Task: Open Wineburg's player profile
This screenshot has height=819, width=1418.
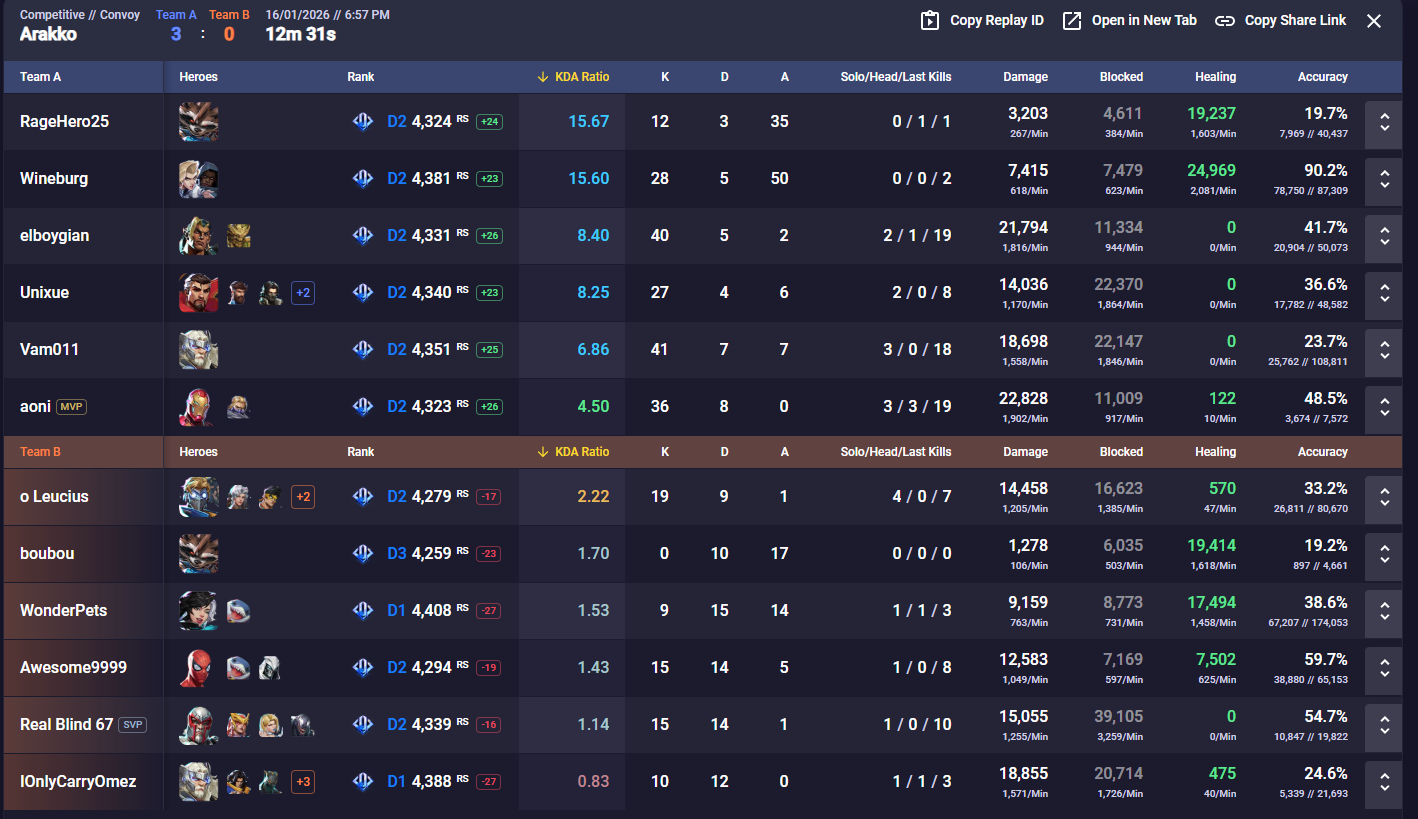Action: tap(54, 179)
